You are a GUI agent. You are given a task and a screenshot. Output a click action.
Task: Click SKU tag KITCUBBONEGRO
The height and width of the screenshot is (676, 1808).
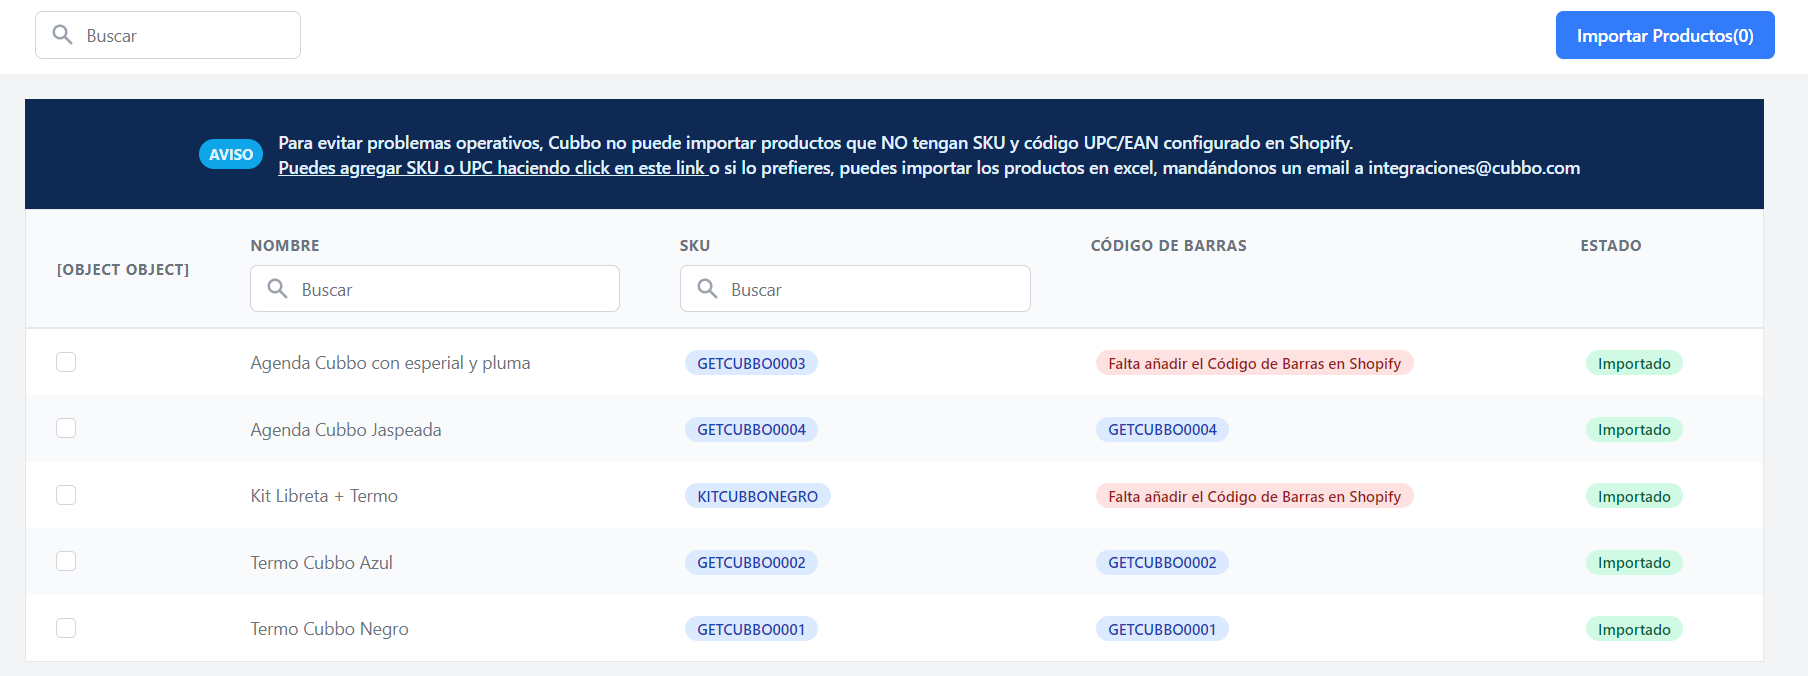(x=757, y=496)
